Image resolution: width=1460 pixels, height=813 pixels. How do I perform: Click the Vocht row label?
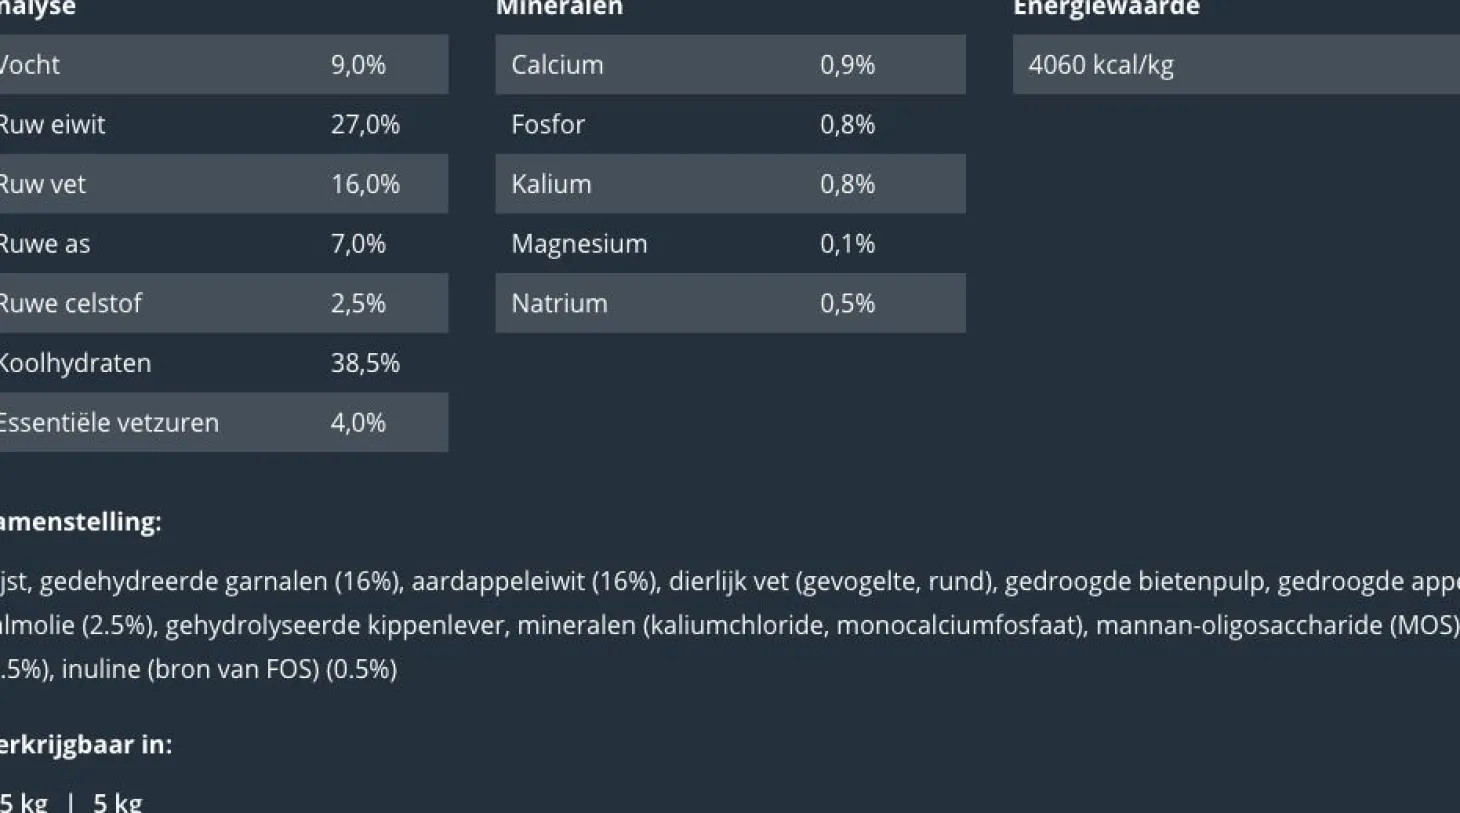[x=30, y=65]
